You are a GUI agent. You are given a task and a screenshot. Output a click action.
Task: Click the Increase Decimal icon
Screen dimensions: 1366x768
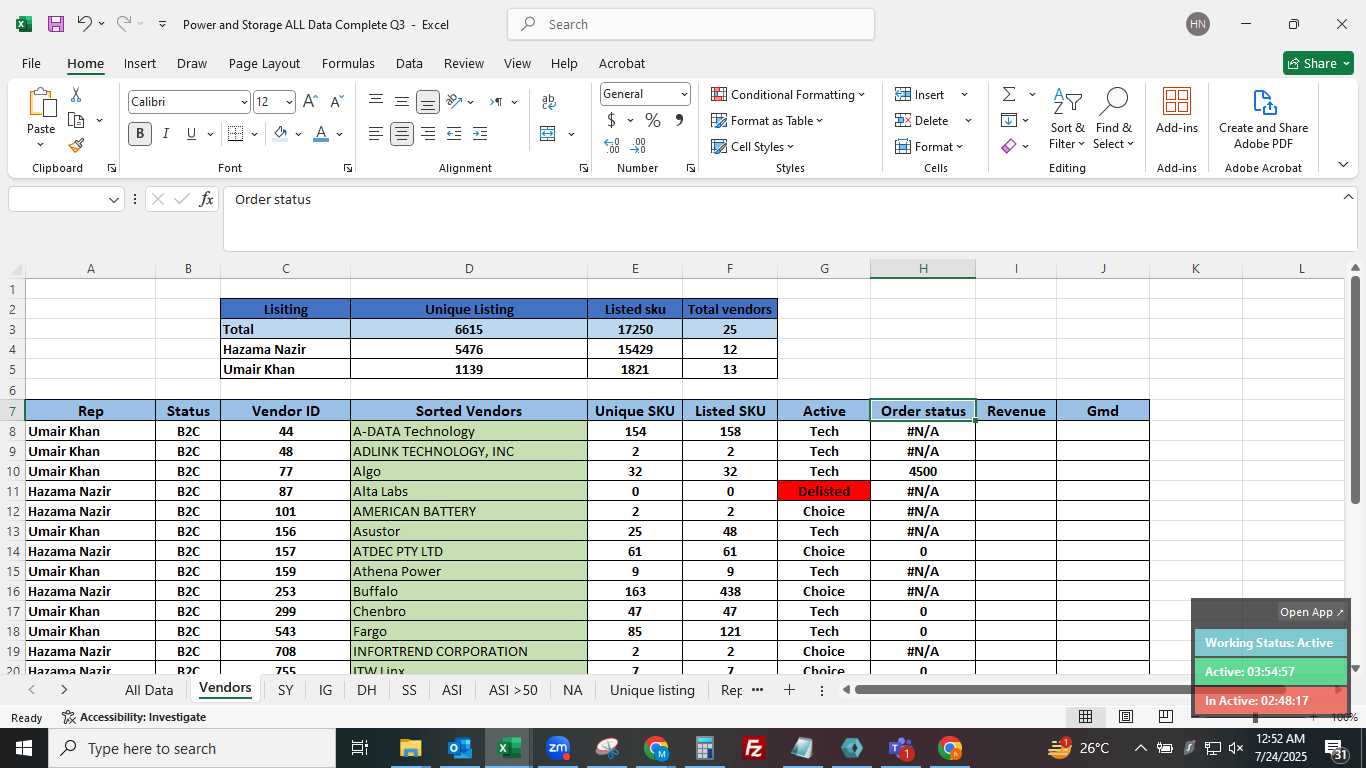(612, 146)
